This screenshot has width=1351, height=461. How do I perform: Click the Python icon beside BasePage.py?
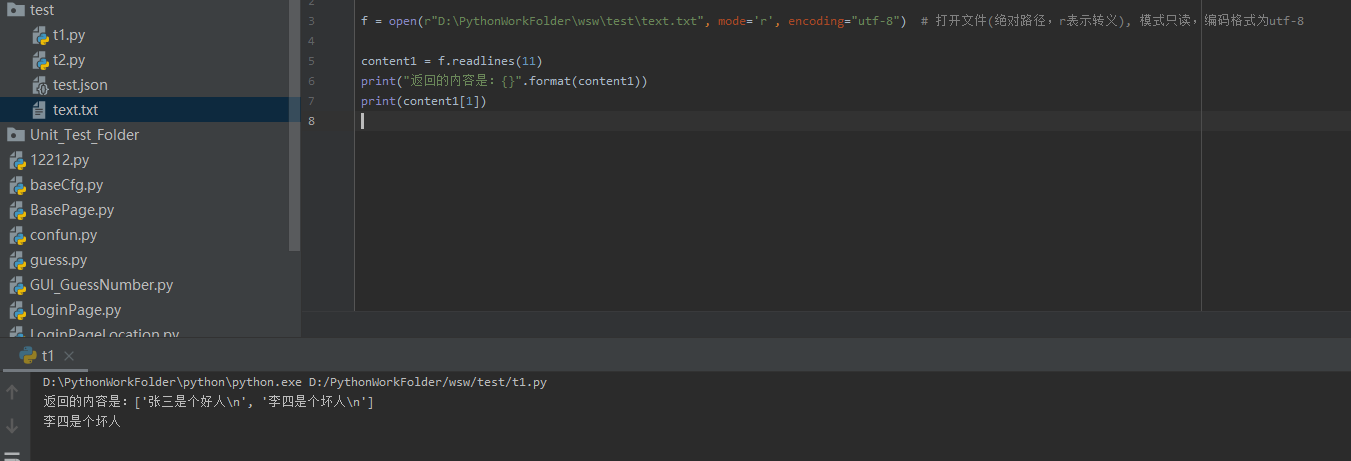tap(16, 210)
